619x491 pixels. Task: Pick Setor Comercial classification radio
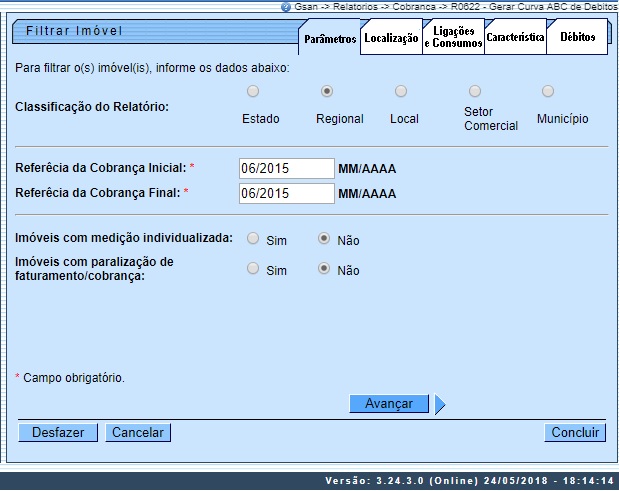pyautogui.click(x=475, y=91)
